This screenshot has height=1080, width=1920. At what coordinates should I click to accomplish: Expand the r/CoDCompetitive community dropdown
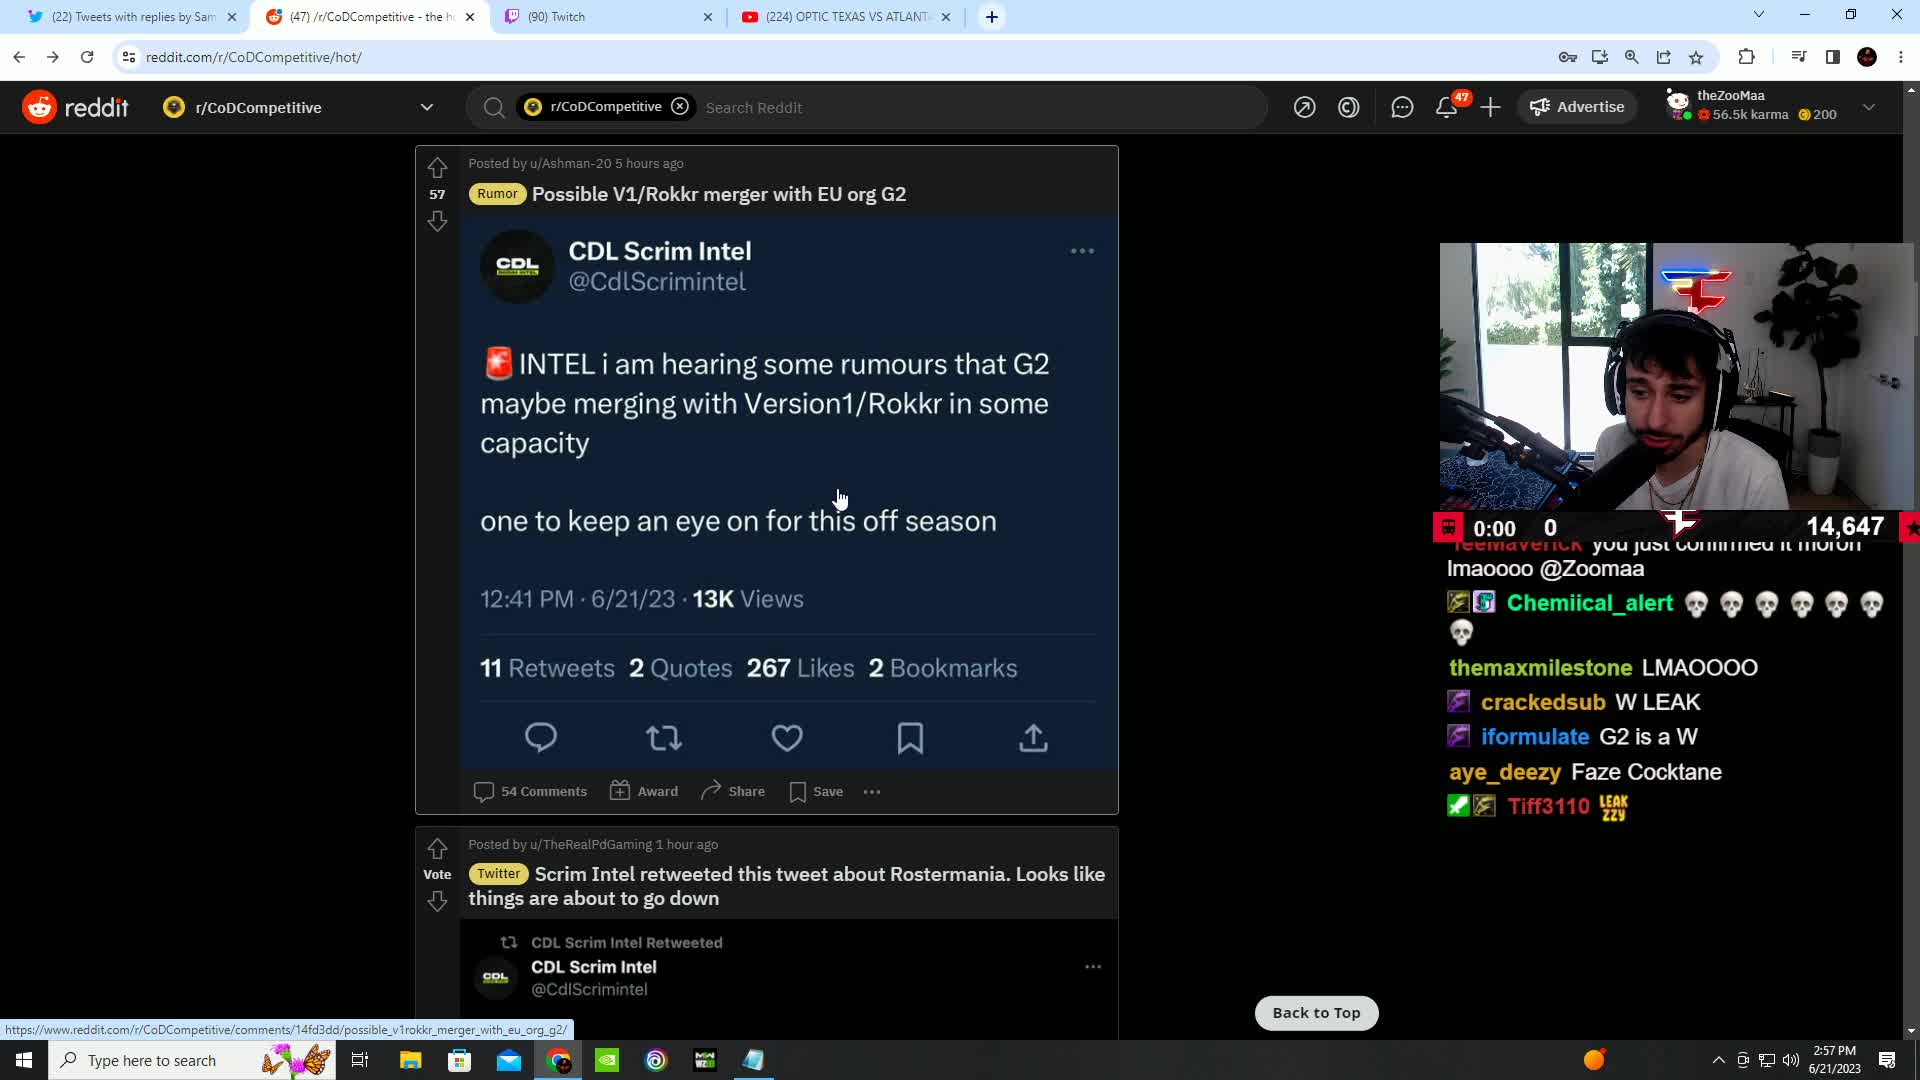pos(426,107)
